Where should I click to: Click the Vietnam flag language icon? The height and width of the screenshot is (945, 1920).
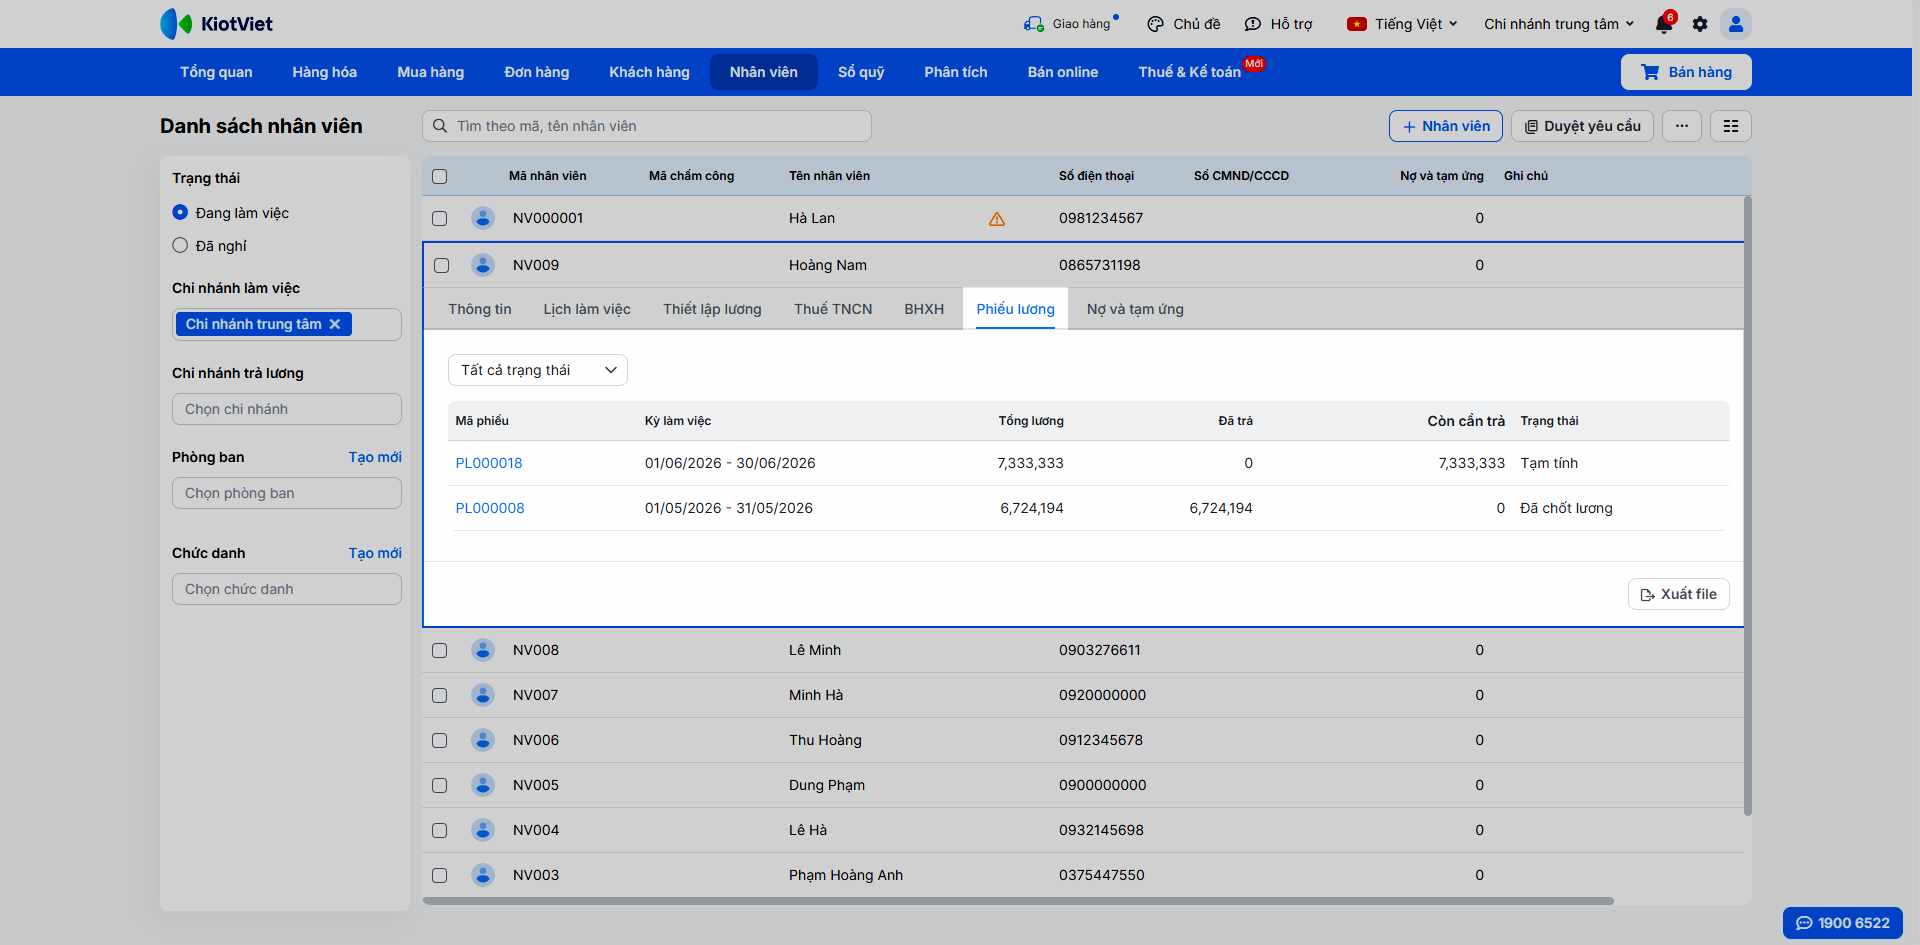point(1357,24)
